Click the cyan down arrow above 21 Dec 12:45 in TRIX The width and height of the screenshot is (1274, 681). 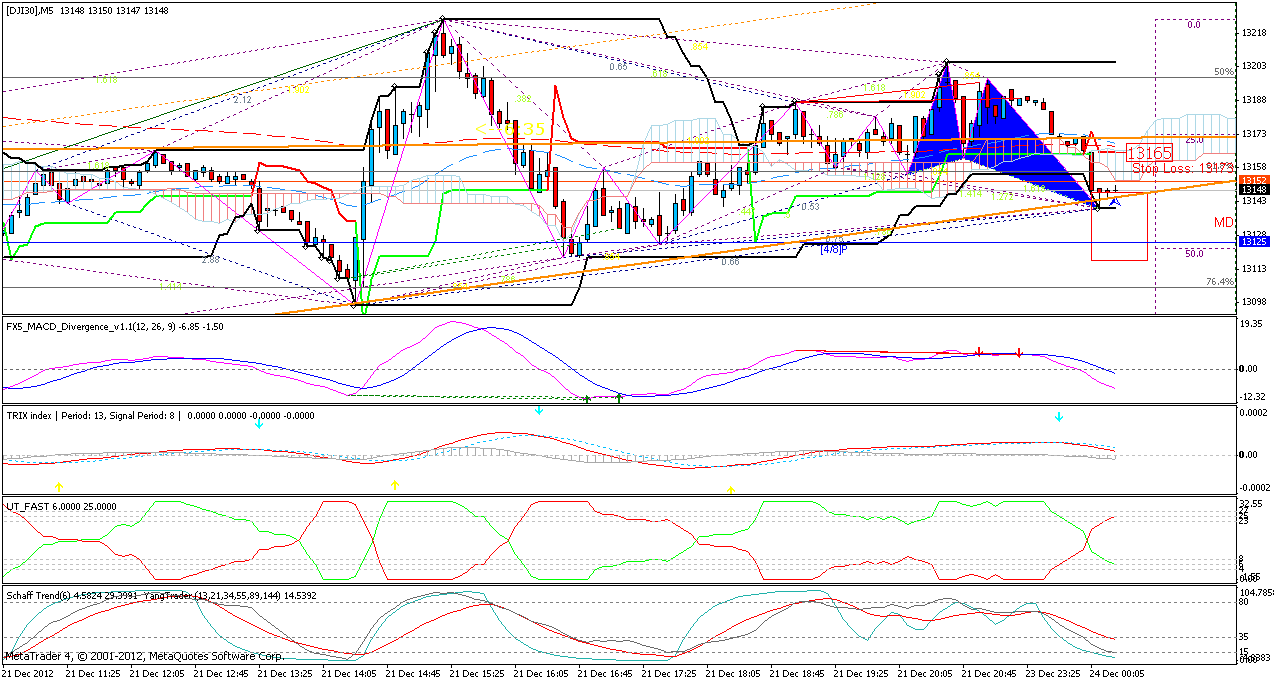click(258, 424)
